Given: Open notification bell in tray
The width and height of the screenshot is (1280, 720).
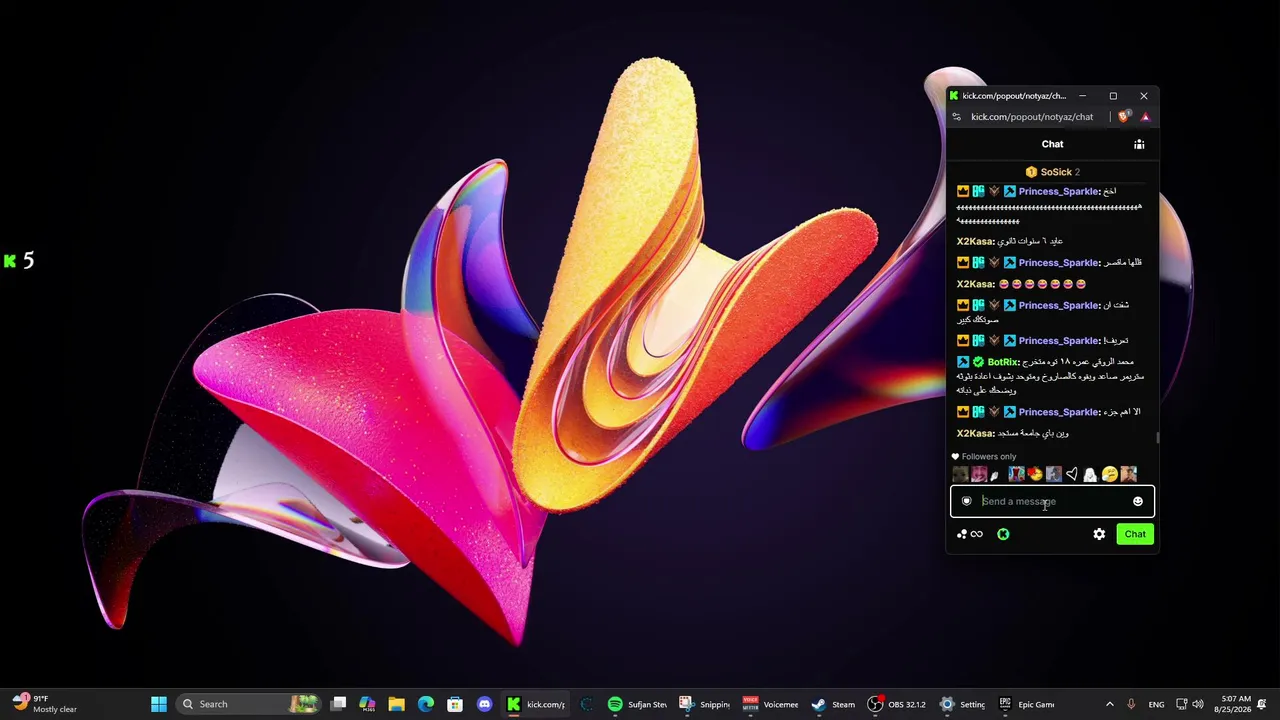Looking at the screenshot, I should [x=1263, y=704].
